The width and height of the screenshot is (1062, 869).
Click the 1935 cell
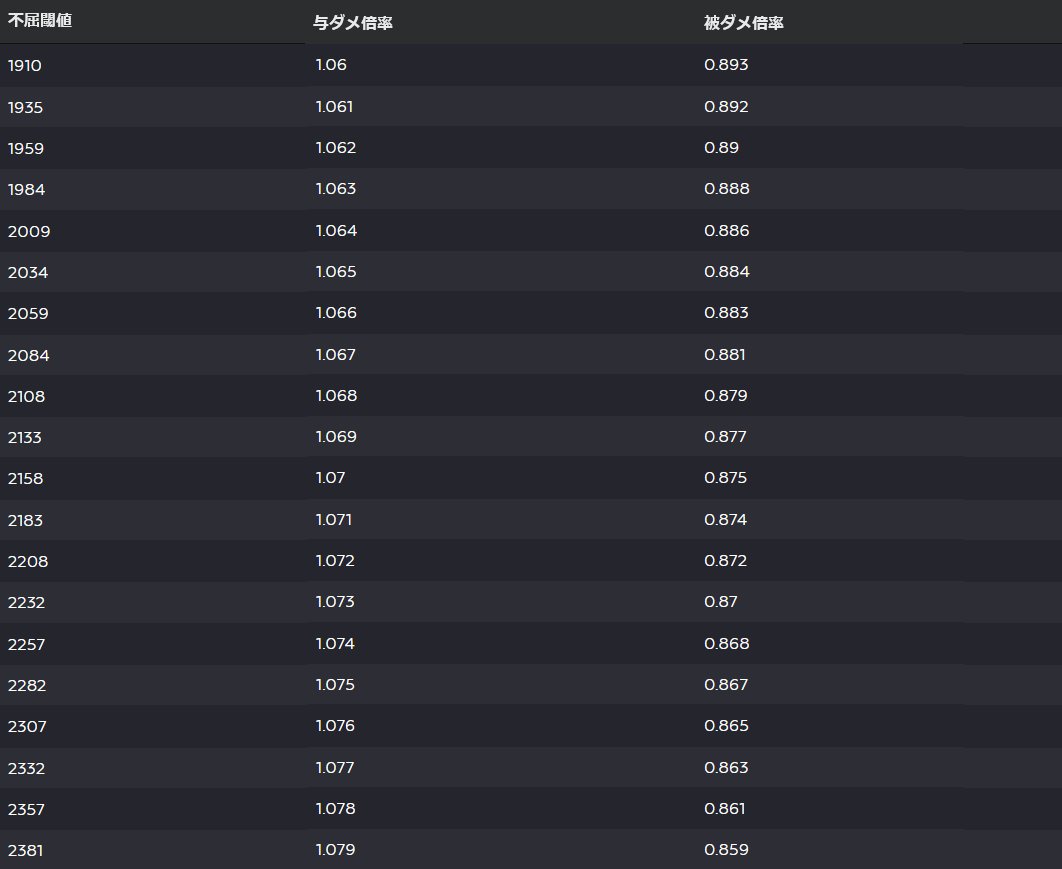[x=25, y=108]
